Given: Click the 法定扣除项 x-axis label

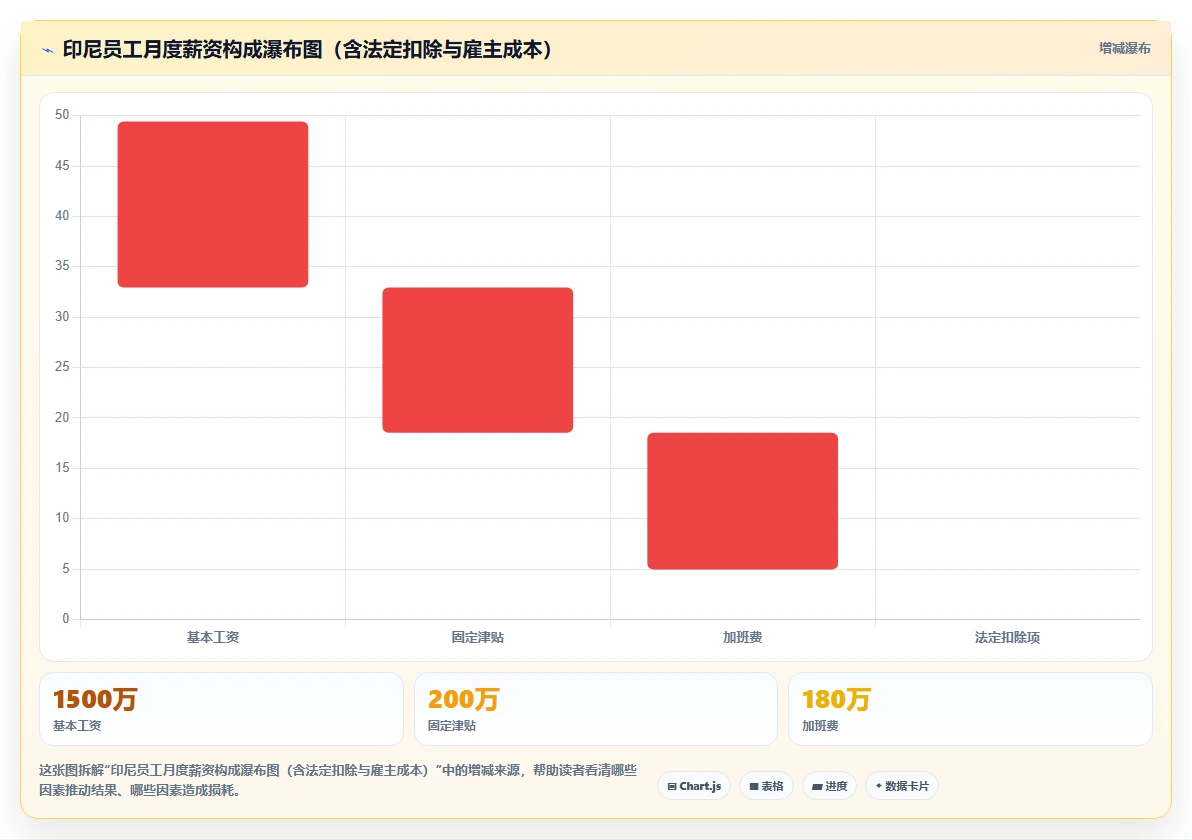Looking at the screenshot, I should [x=1007, y=637].
